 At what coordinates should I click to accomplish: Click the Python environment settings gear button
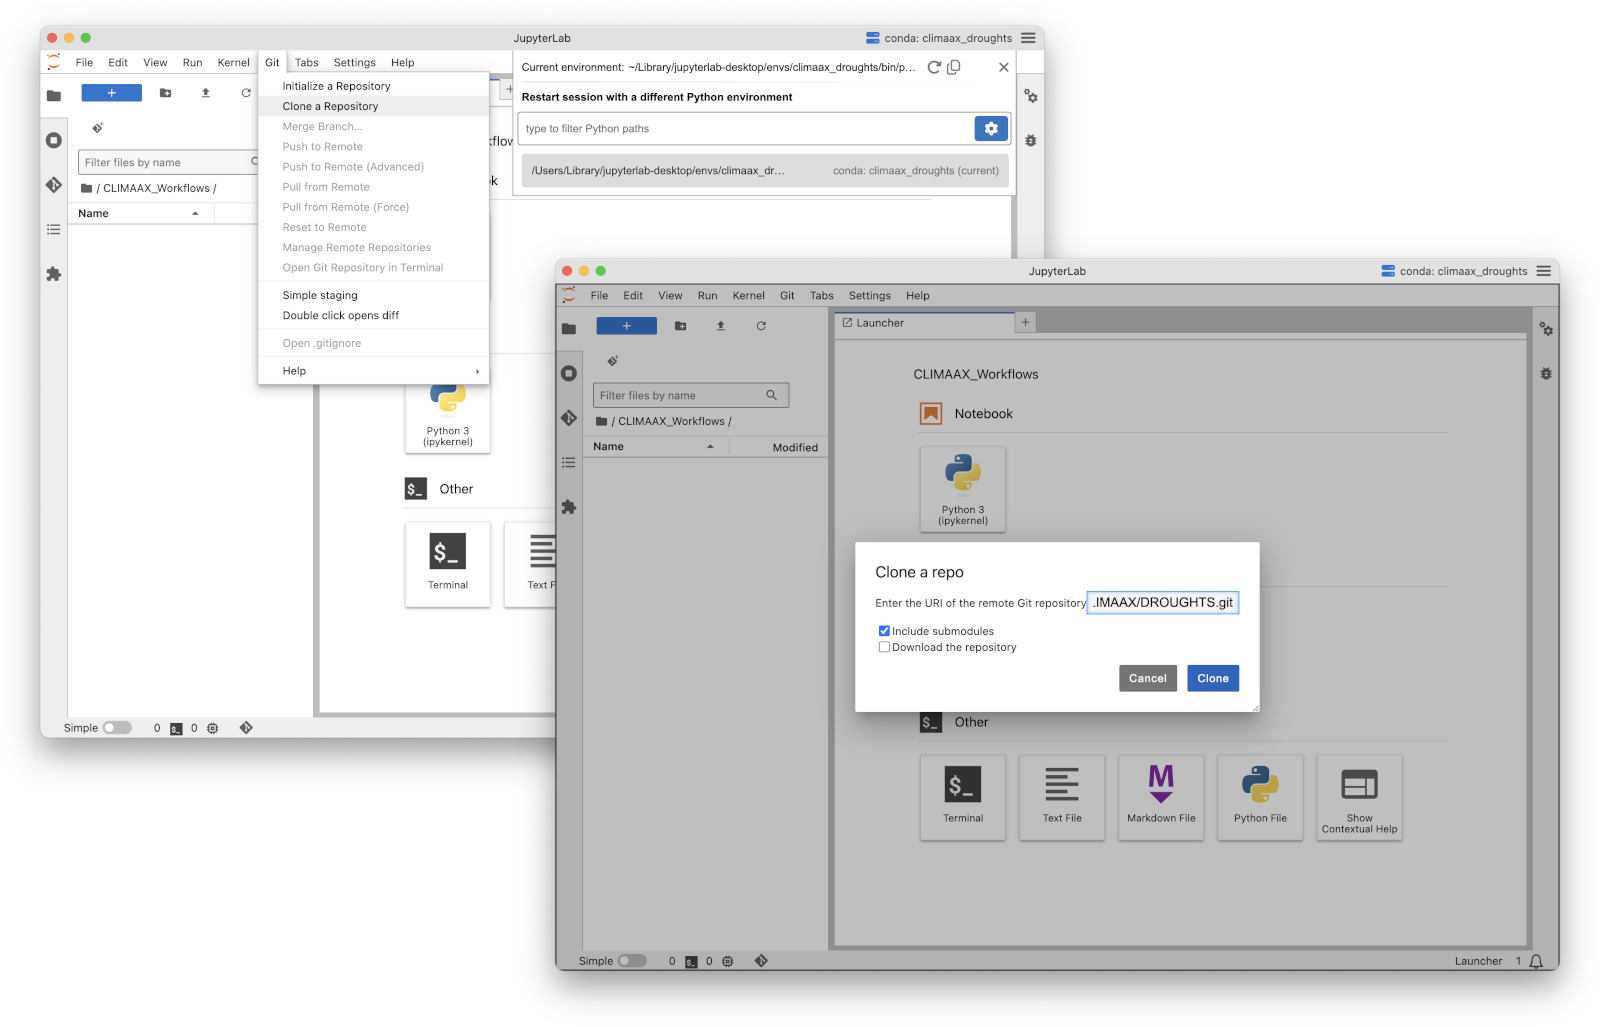[991, 128]
